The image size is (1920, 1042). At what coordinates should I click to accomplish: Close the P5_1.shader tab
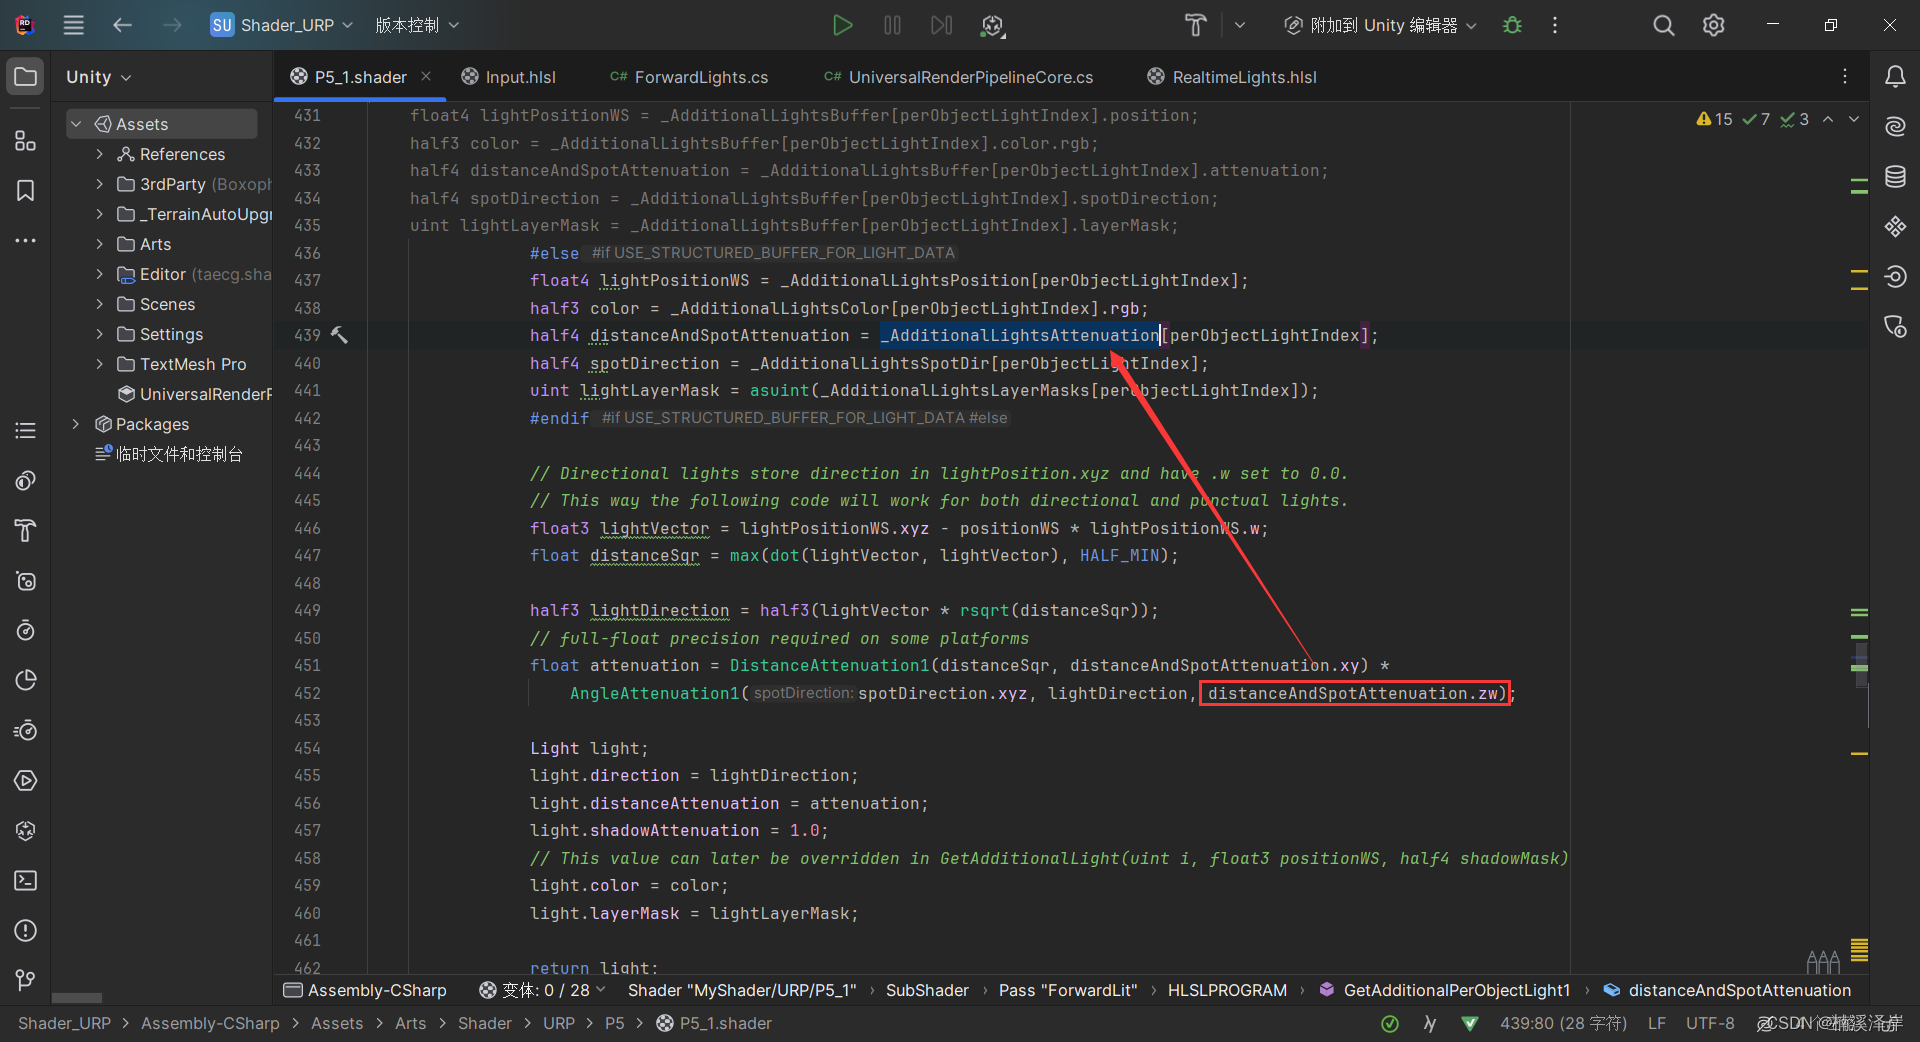coord(426,76)
